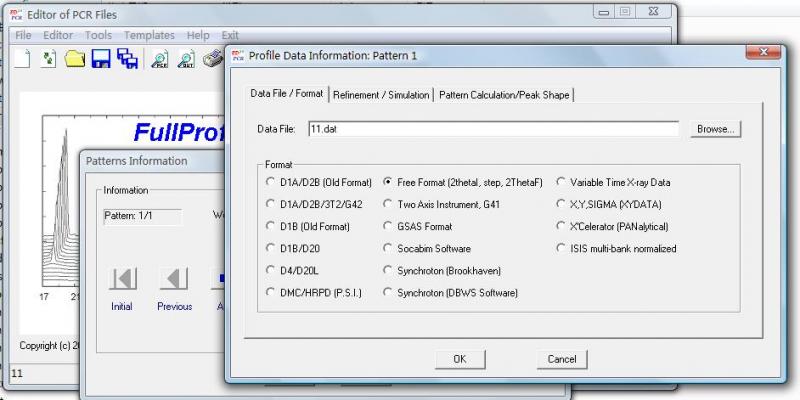Screen dimensions: 800x400
Task: Create a new PCR file from toolbar
Action: pos(21,58)
